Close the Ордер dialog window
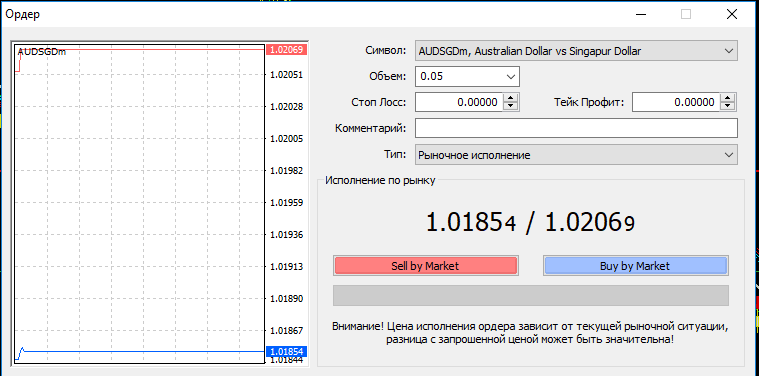Image resolution: width=759 pixels, height=376 pixels. click(x=732, y=15)
